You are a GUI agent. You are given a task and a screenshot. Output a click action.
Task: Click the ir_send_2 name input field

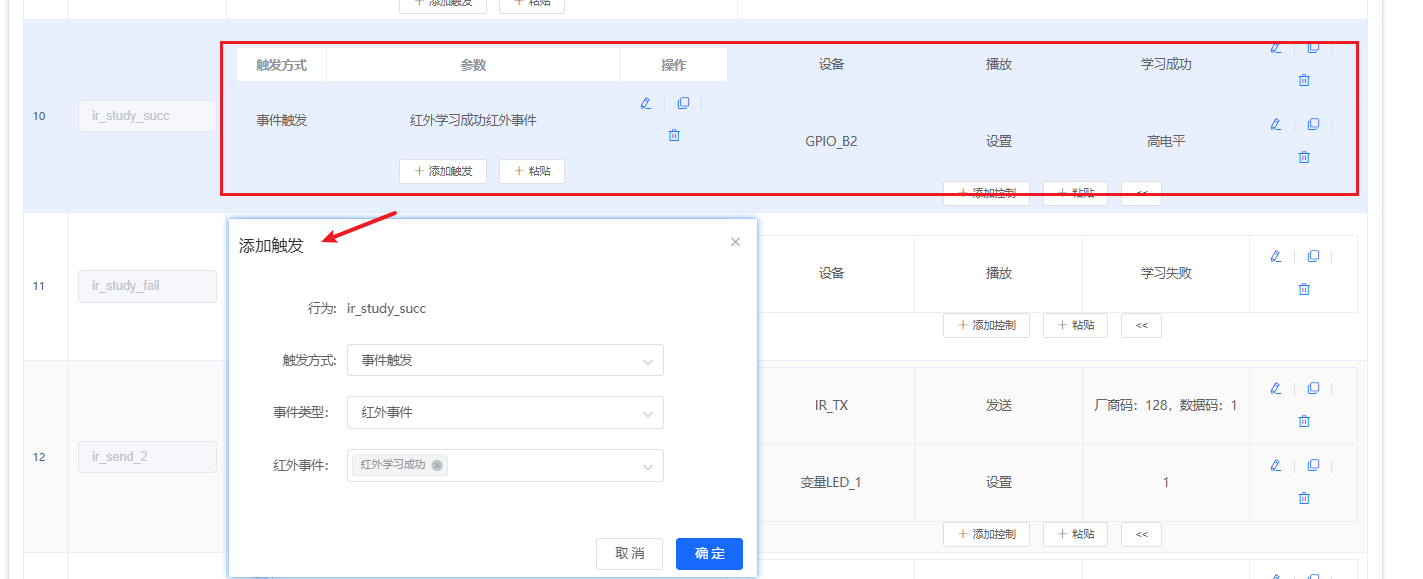147,457
